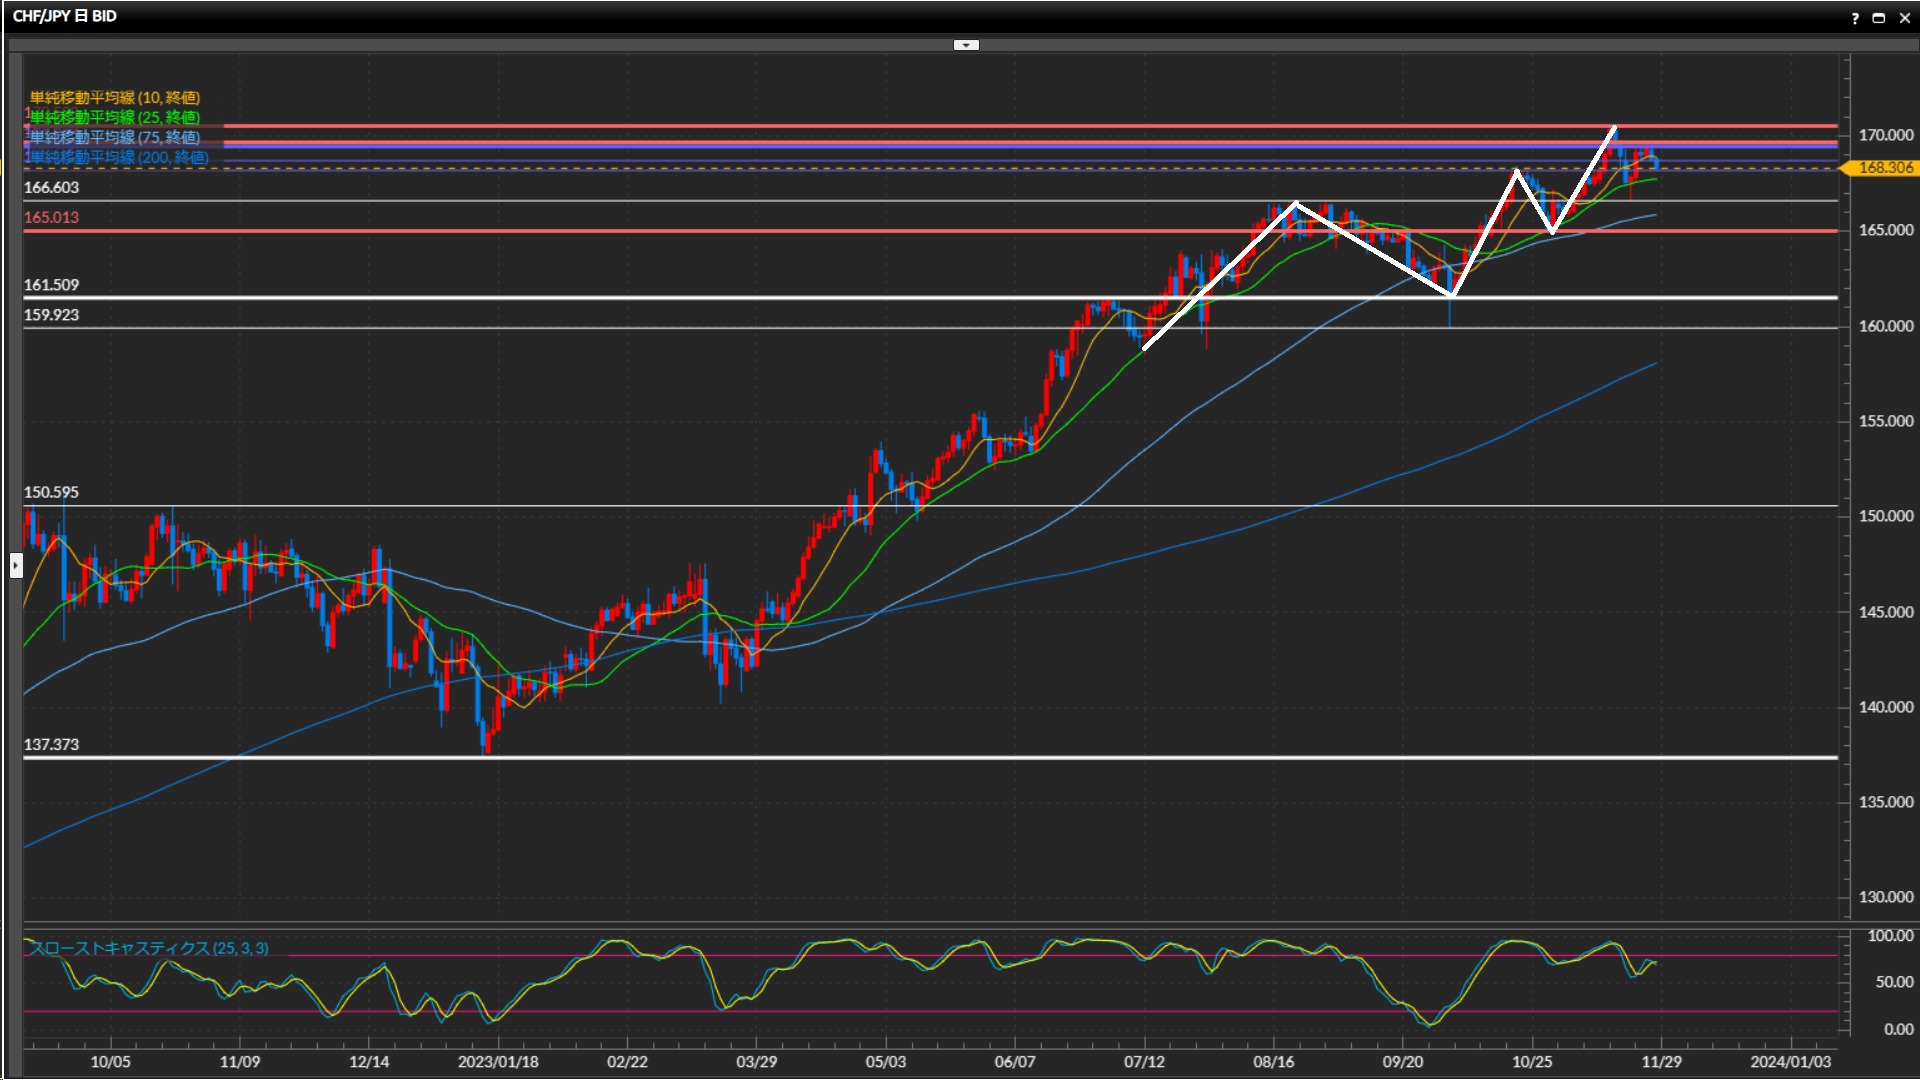Select the blue 単純移動平均線 (200) legend

pos(118,157)
